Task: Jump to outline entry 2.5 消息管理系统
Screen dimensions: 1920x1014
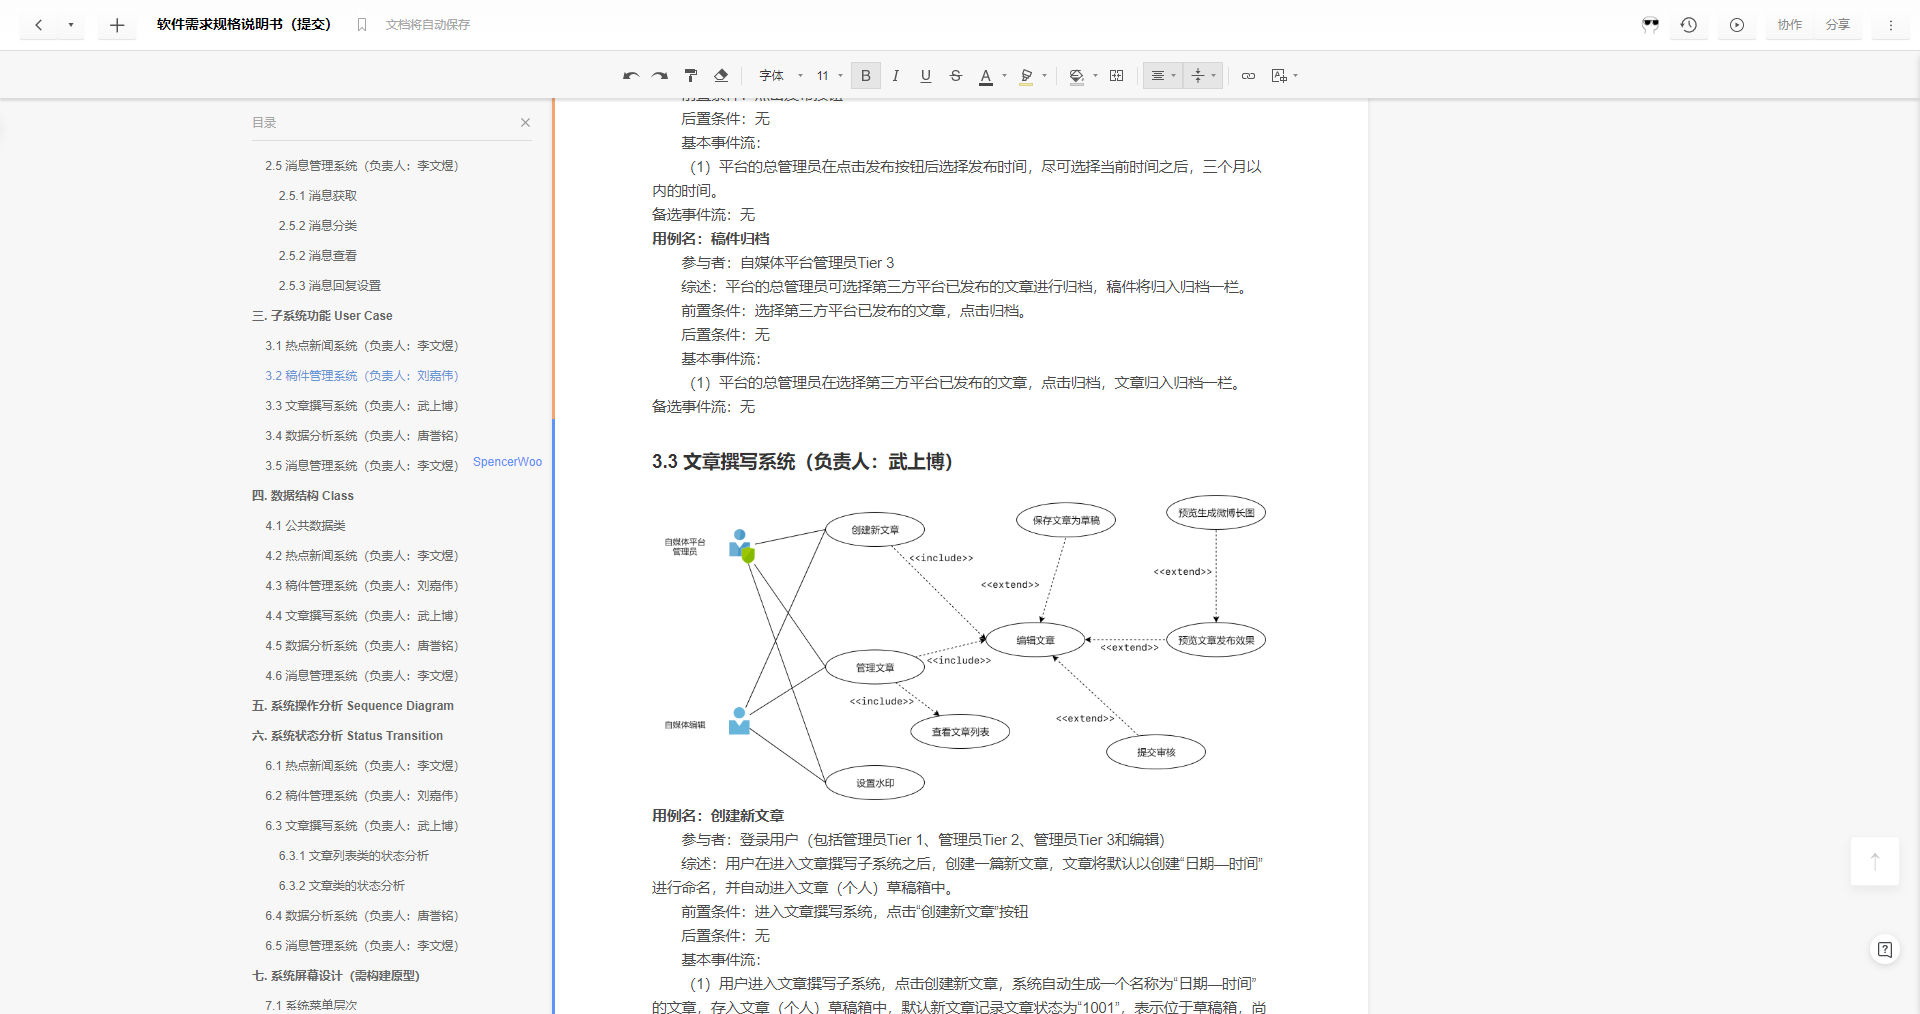Action: coord(362,166)
